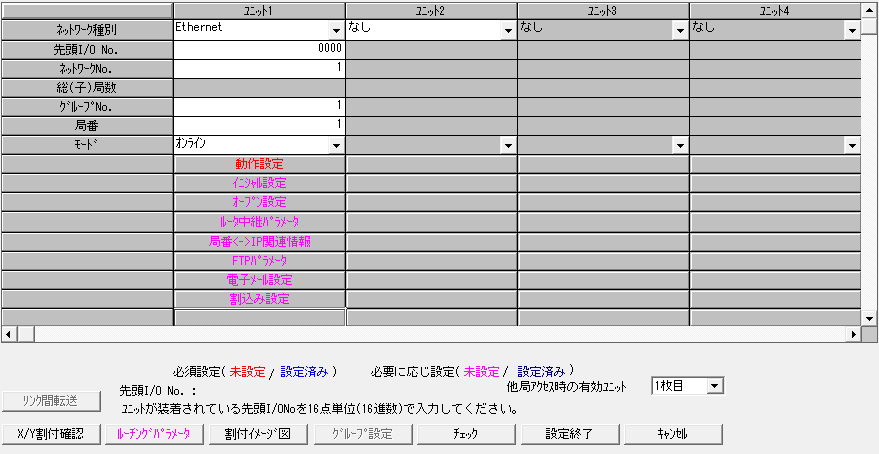Open the オープン設定 settings
The height and width of the screenshot is (454, 879).
pos(259,202)
